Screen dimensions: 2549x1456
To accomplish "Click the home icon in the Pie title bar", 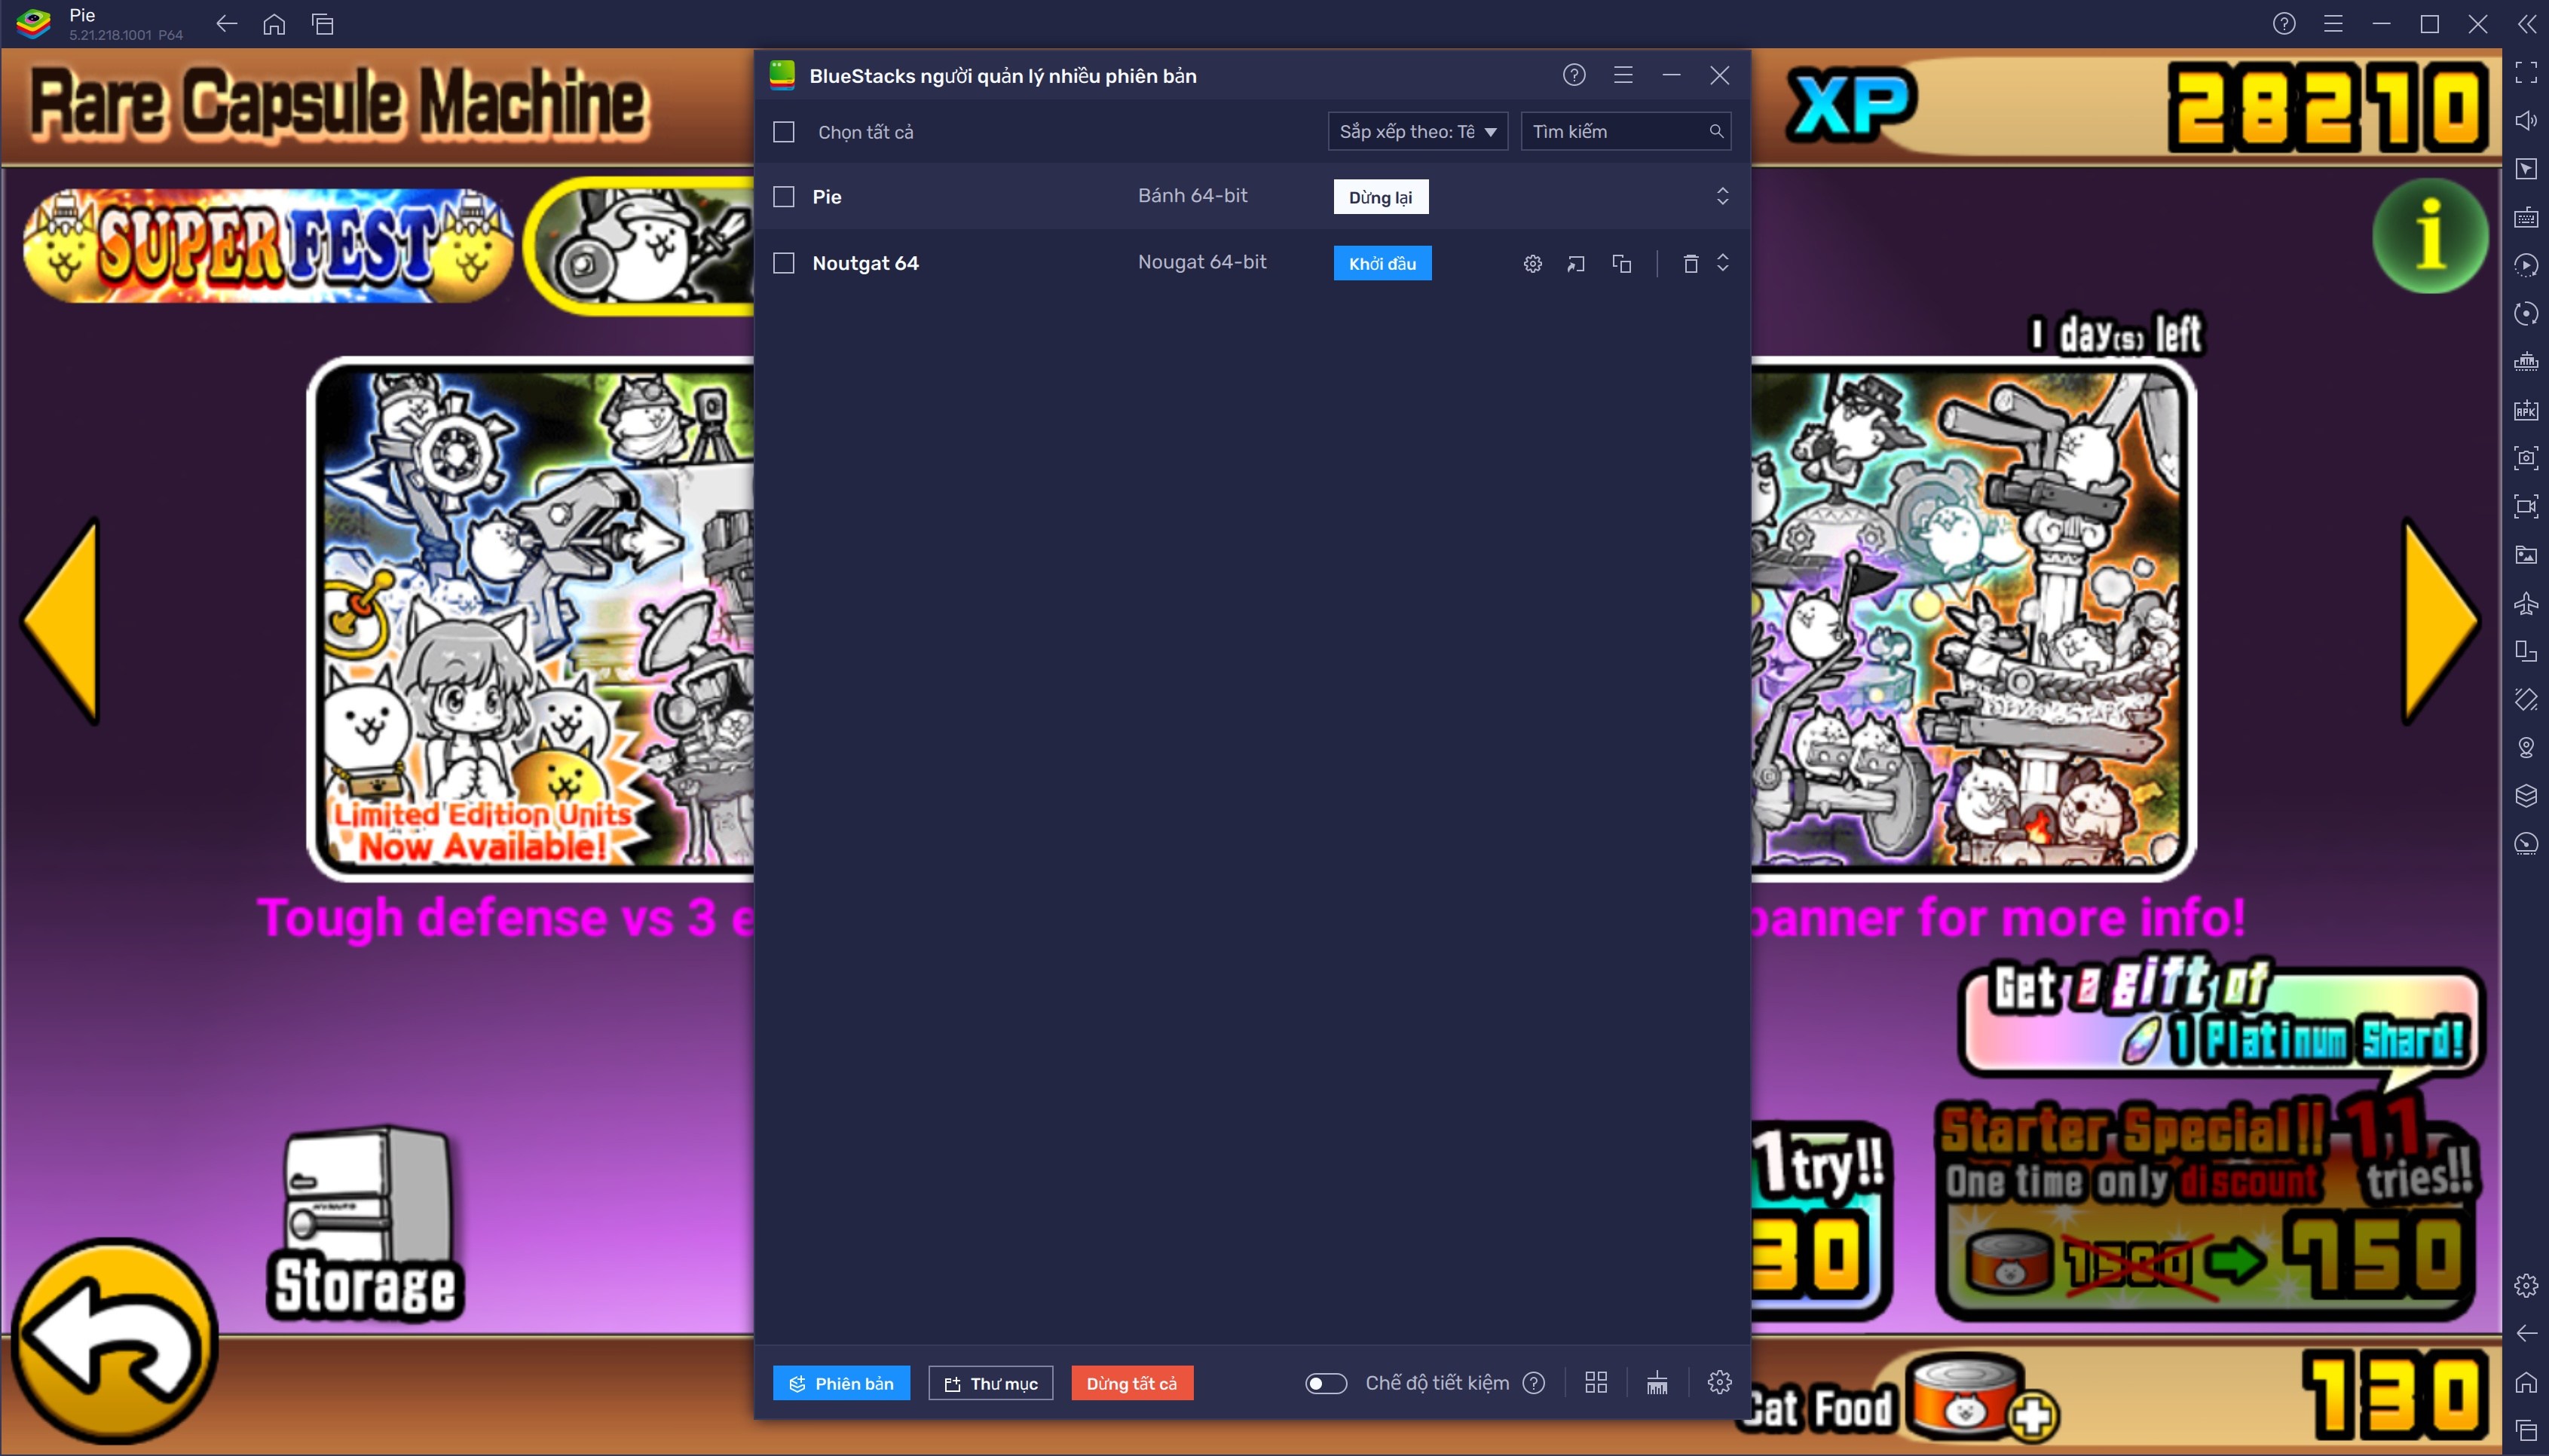I will tap(274, 23).
